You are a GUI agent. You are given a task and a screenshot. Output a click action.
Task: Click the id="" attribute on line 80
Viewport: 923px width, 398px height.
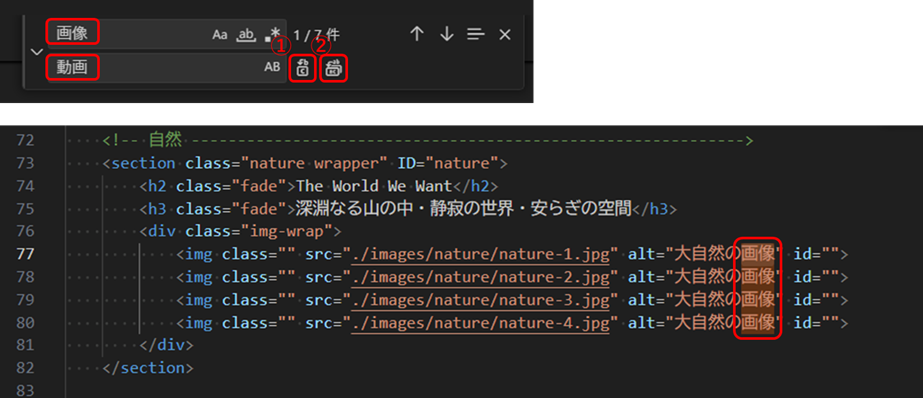pyautogui.click(x=816, y=323)
